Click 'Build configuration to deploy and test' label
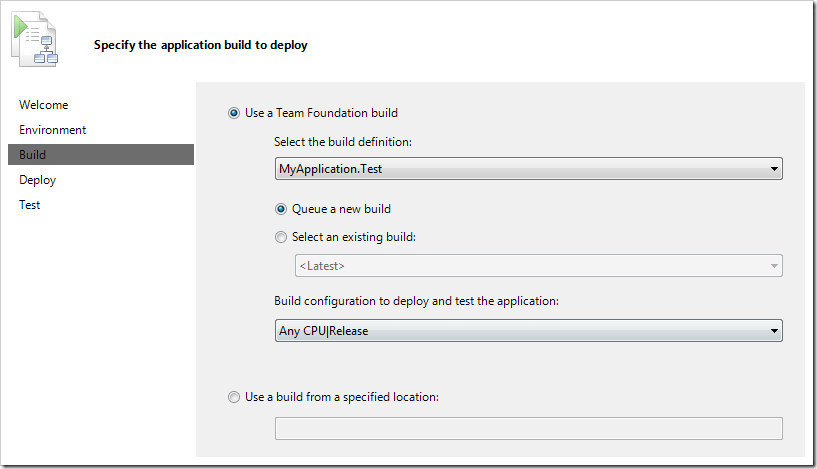Viewport: 817px width, 469px height. 416,301
